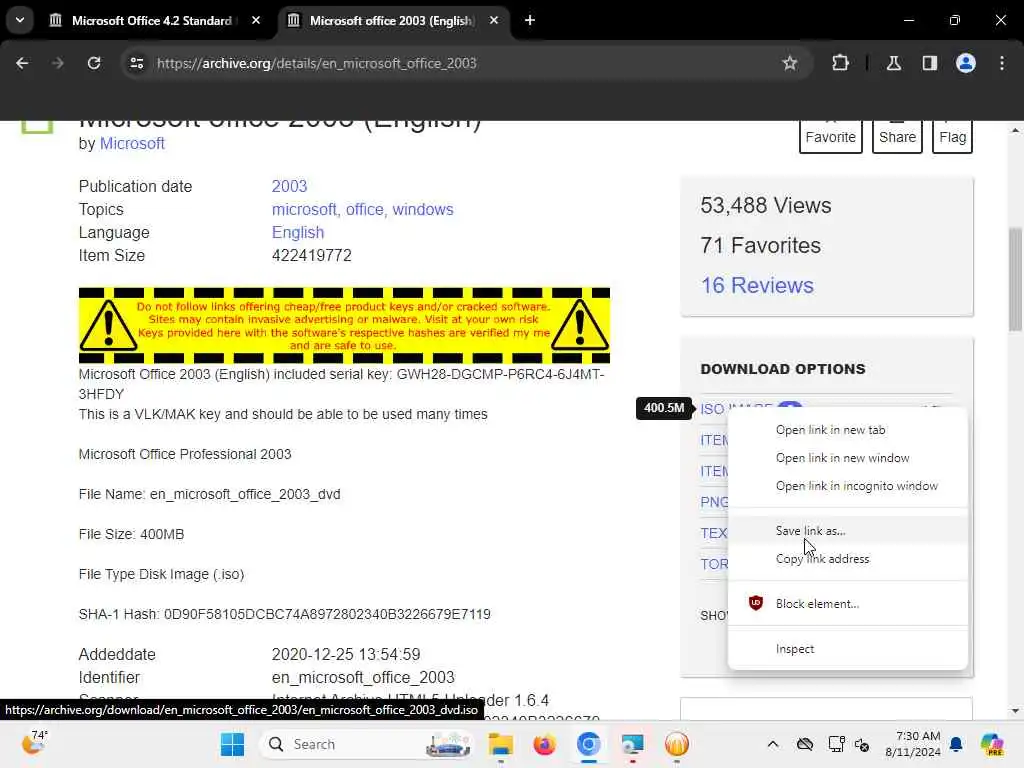Click the yellow warning banner image
The height and width of the screenshot is (768, 1024).
point(344,325)
